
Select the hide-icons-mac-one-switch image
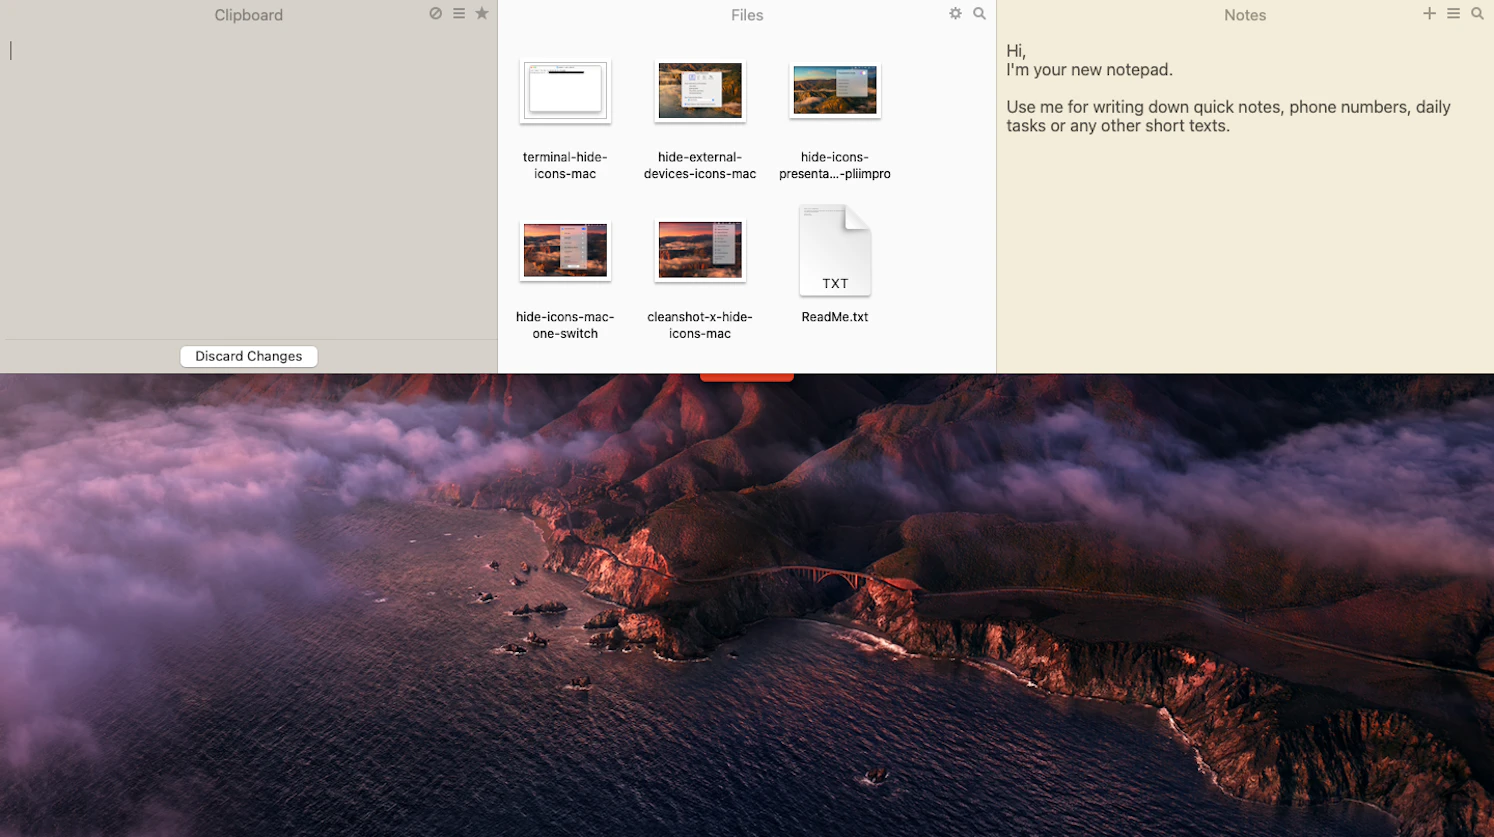tap(564, 250)
